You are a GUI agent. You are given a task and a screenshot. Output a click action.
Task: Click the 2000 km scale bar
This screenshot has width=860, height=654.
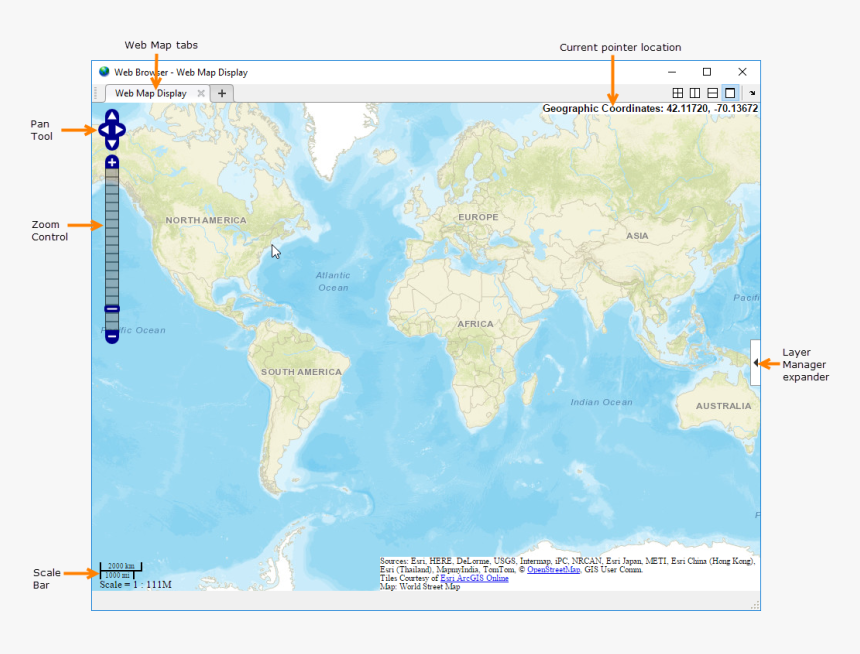point(121,566)
